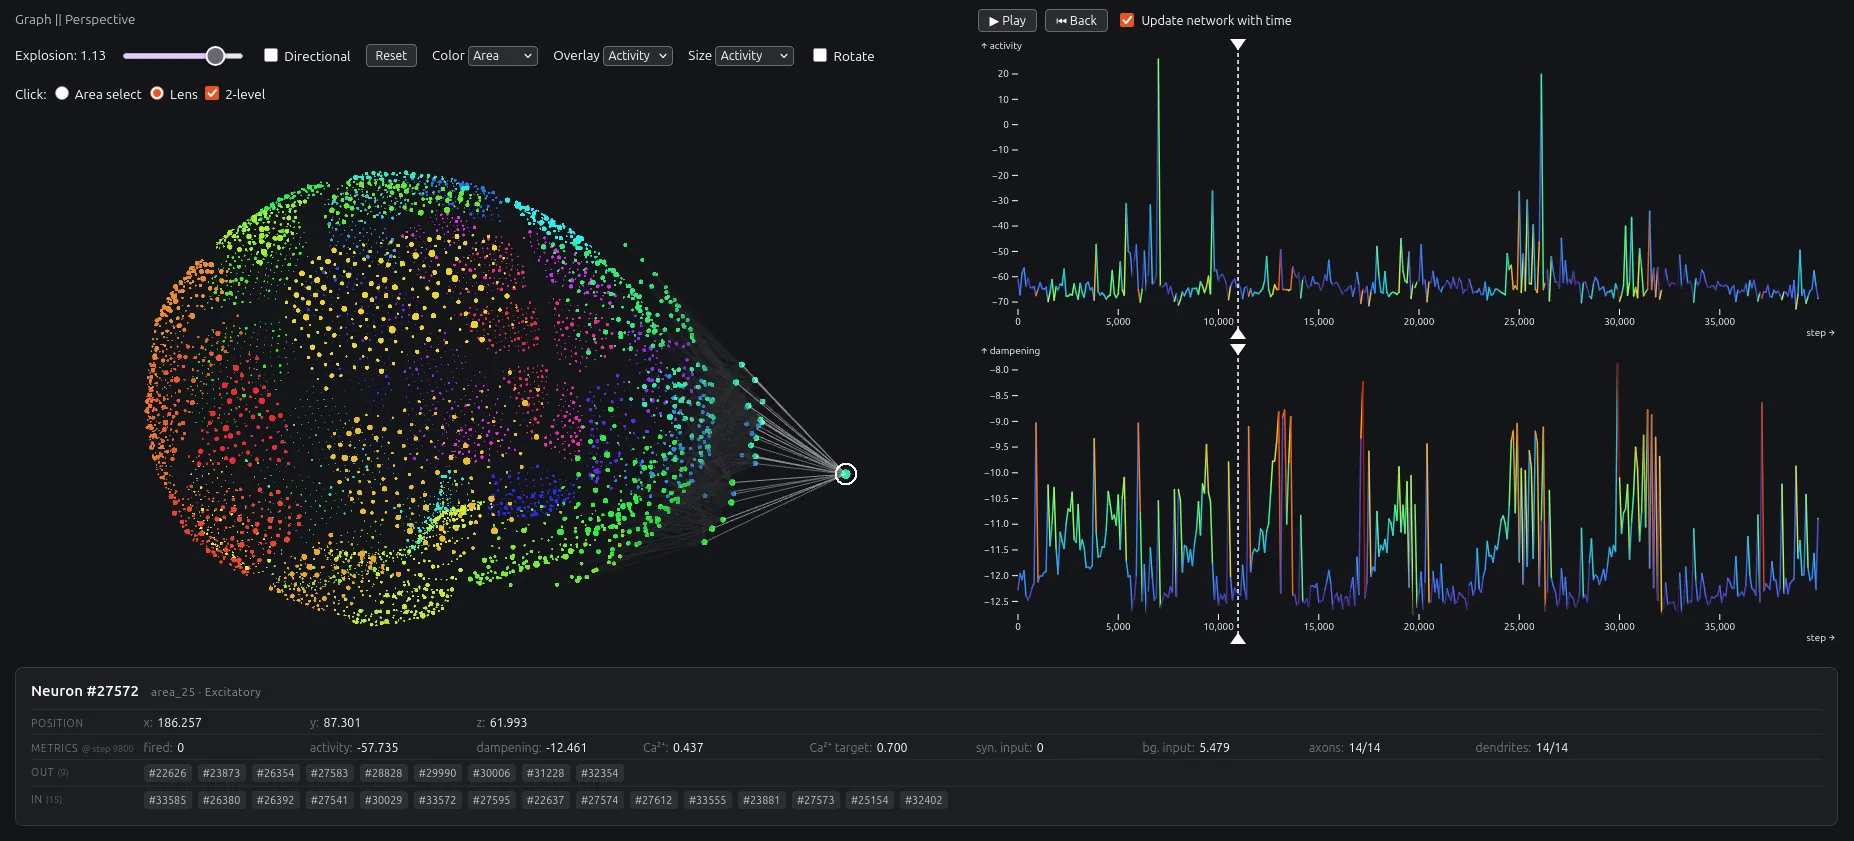The image size is (1854, 841).
Task: Expand the Size dropdown
Action: [x=754, y=56]
